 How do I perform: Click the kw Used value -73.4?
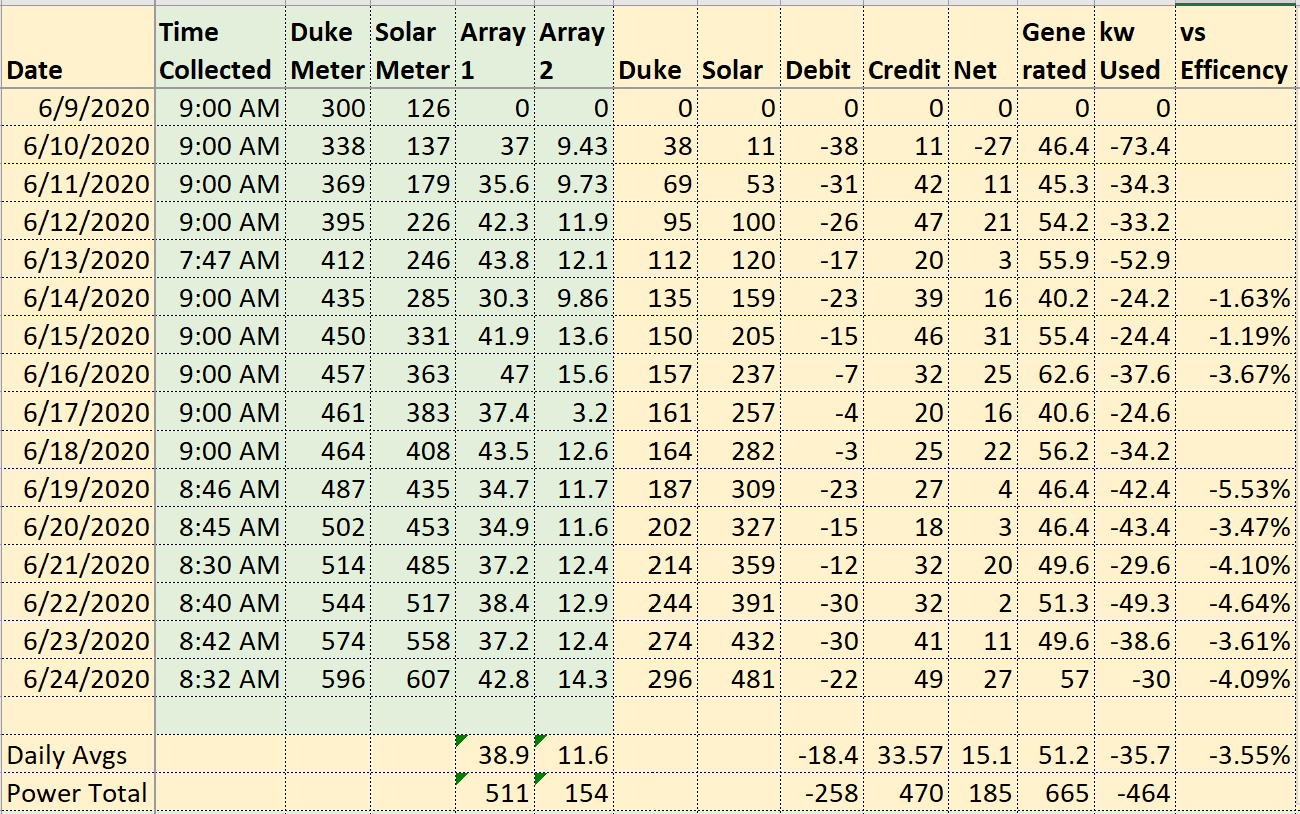[x=1135, y=146]
